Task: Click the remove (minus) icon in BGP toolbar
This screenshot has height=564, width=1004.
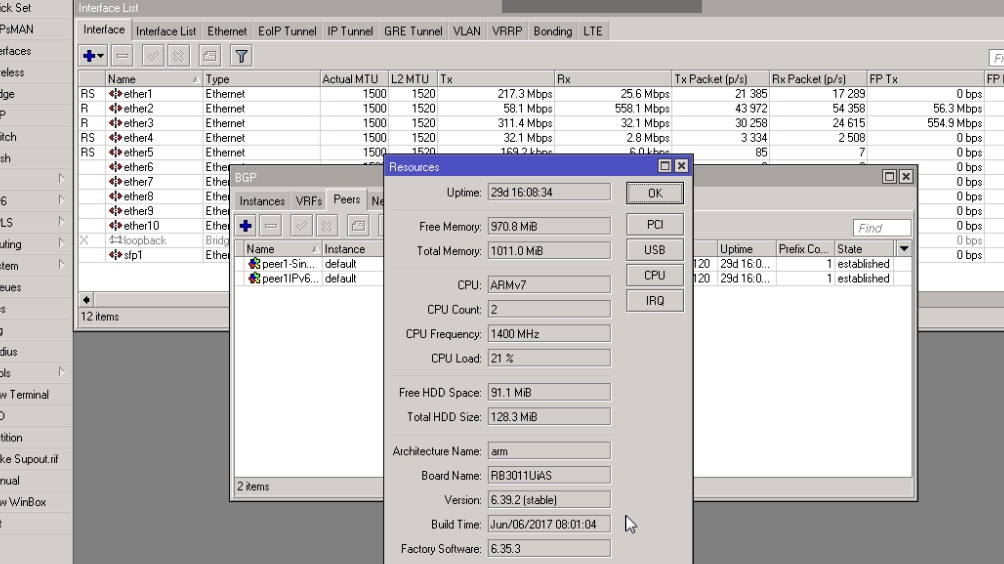Action: pos(273,226)
